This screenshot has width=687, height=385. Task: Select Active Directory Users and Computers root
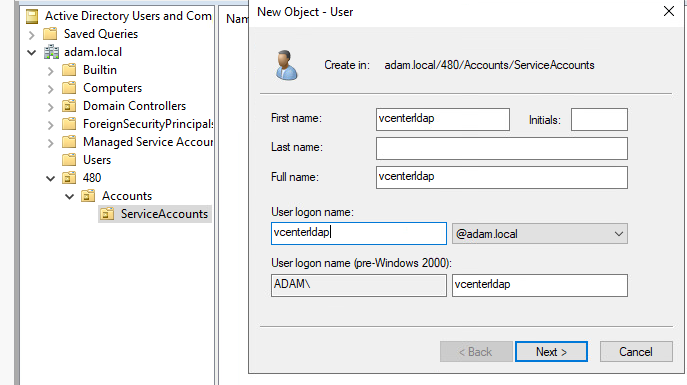[x=128, y=16]
